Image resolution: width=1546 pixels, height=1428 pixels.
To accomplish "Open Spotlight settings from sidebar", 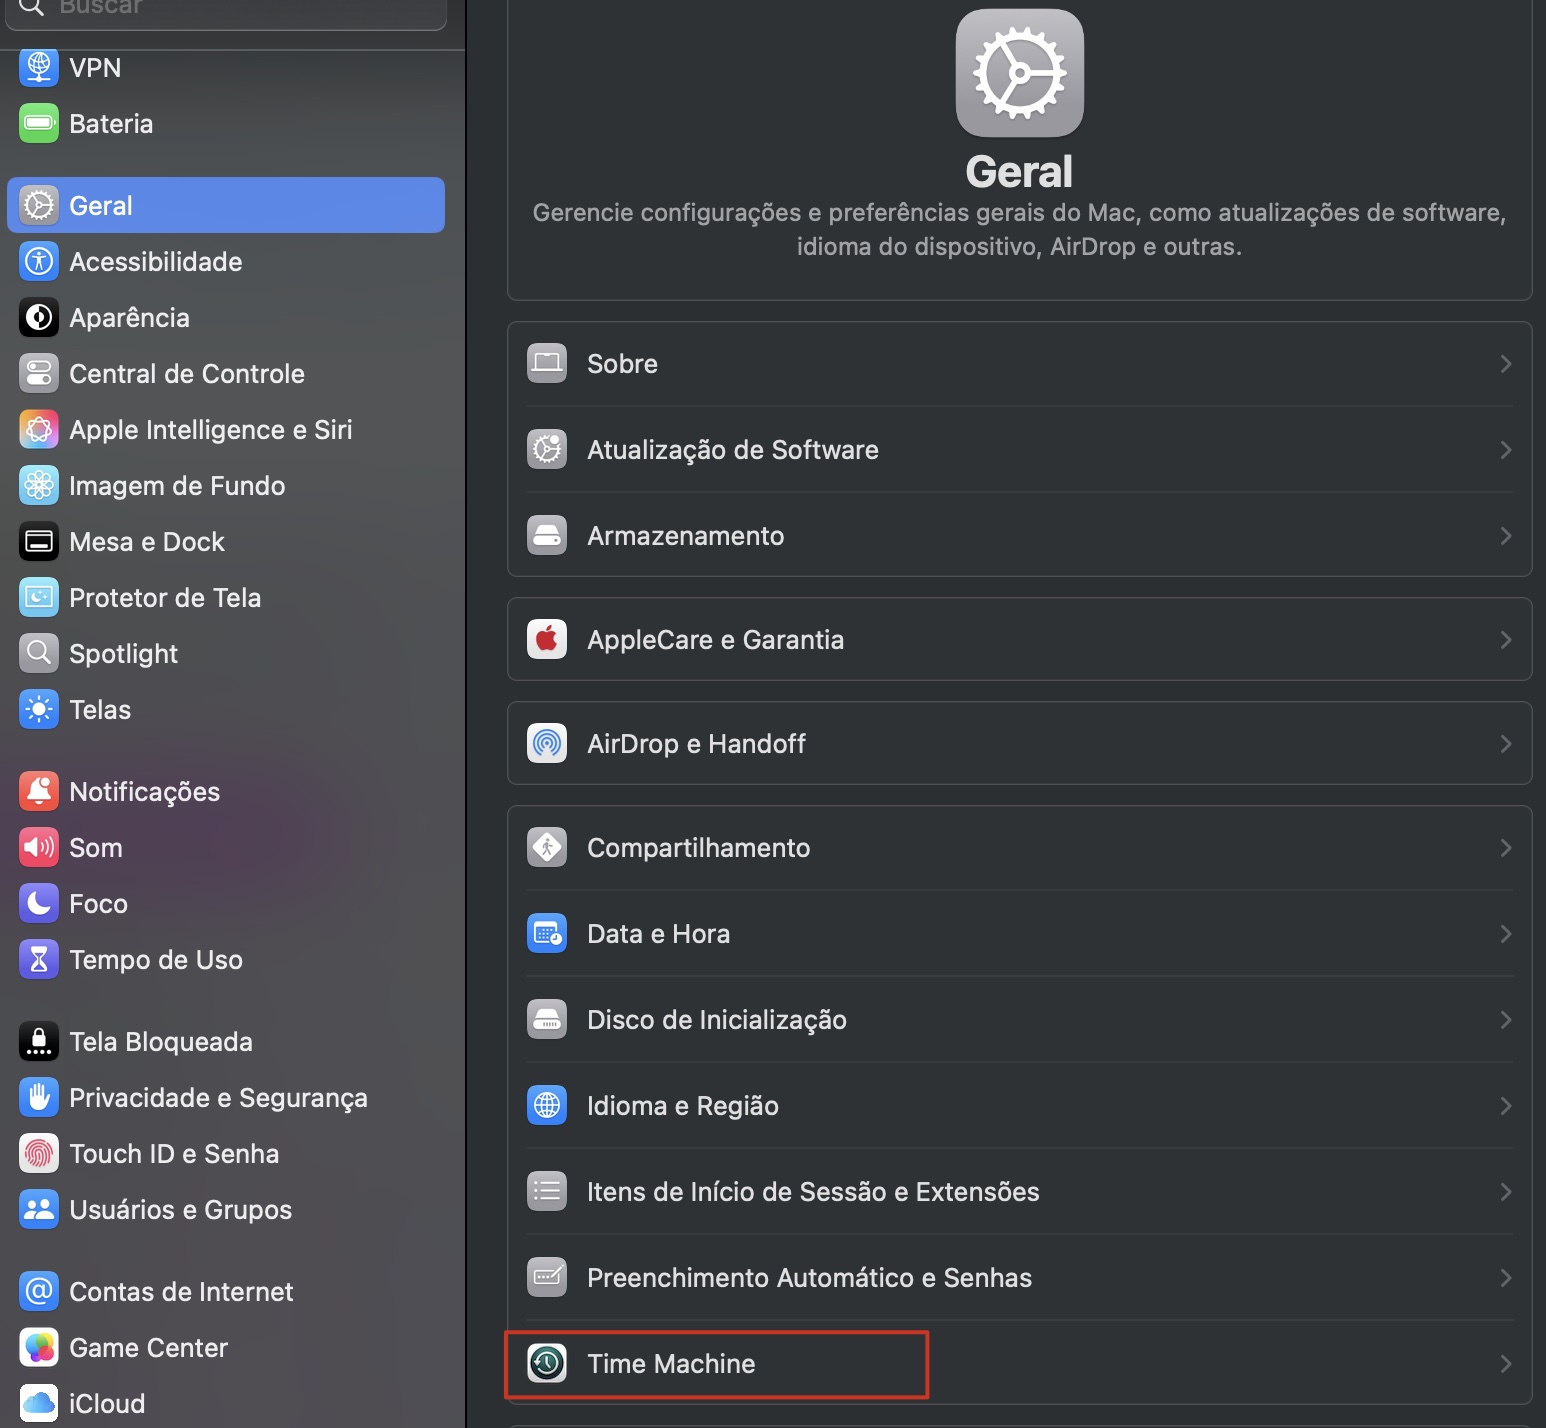I will 38,653.
